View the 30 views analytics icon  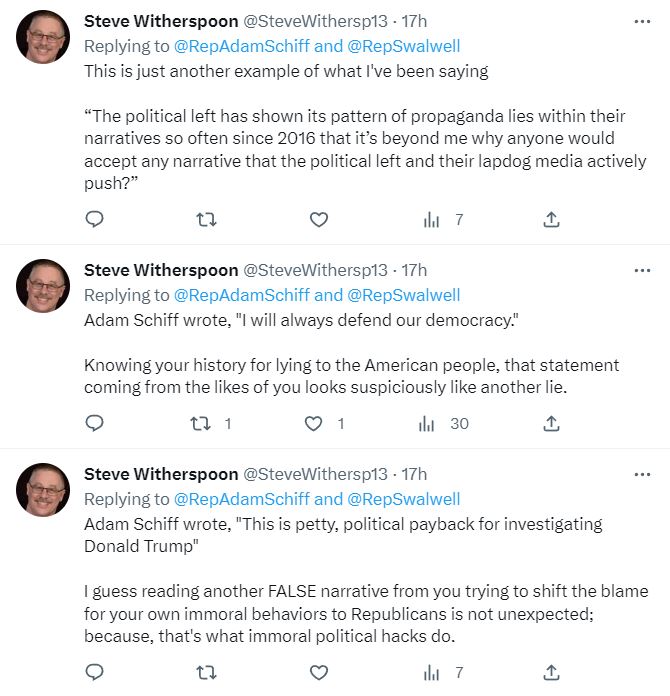pyautogui.click(x=427, y=423)
